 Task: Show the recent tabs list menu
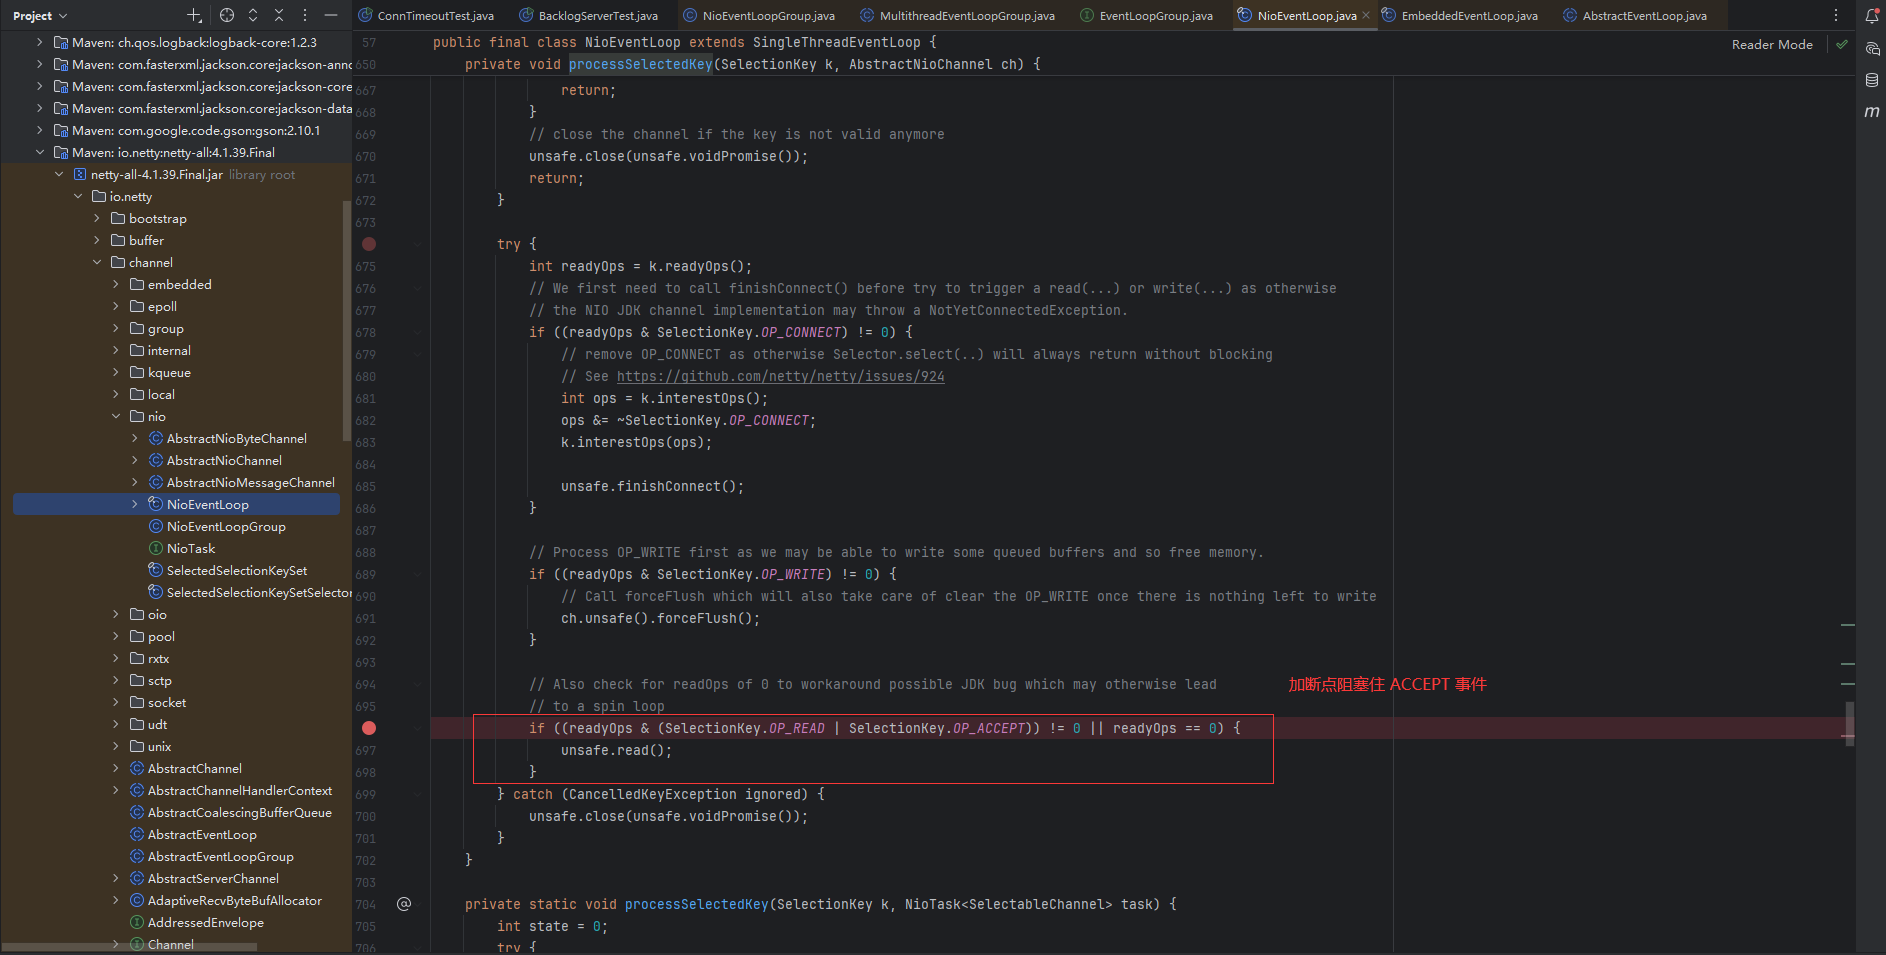(x=1836, y=15)
